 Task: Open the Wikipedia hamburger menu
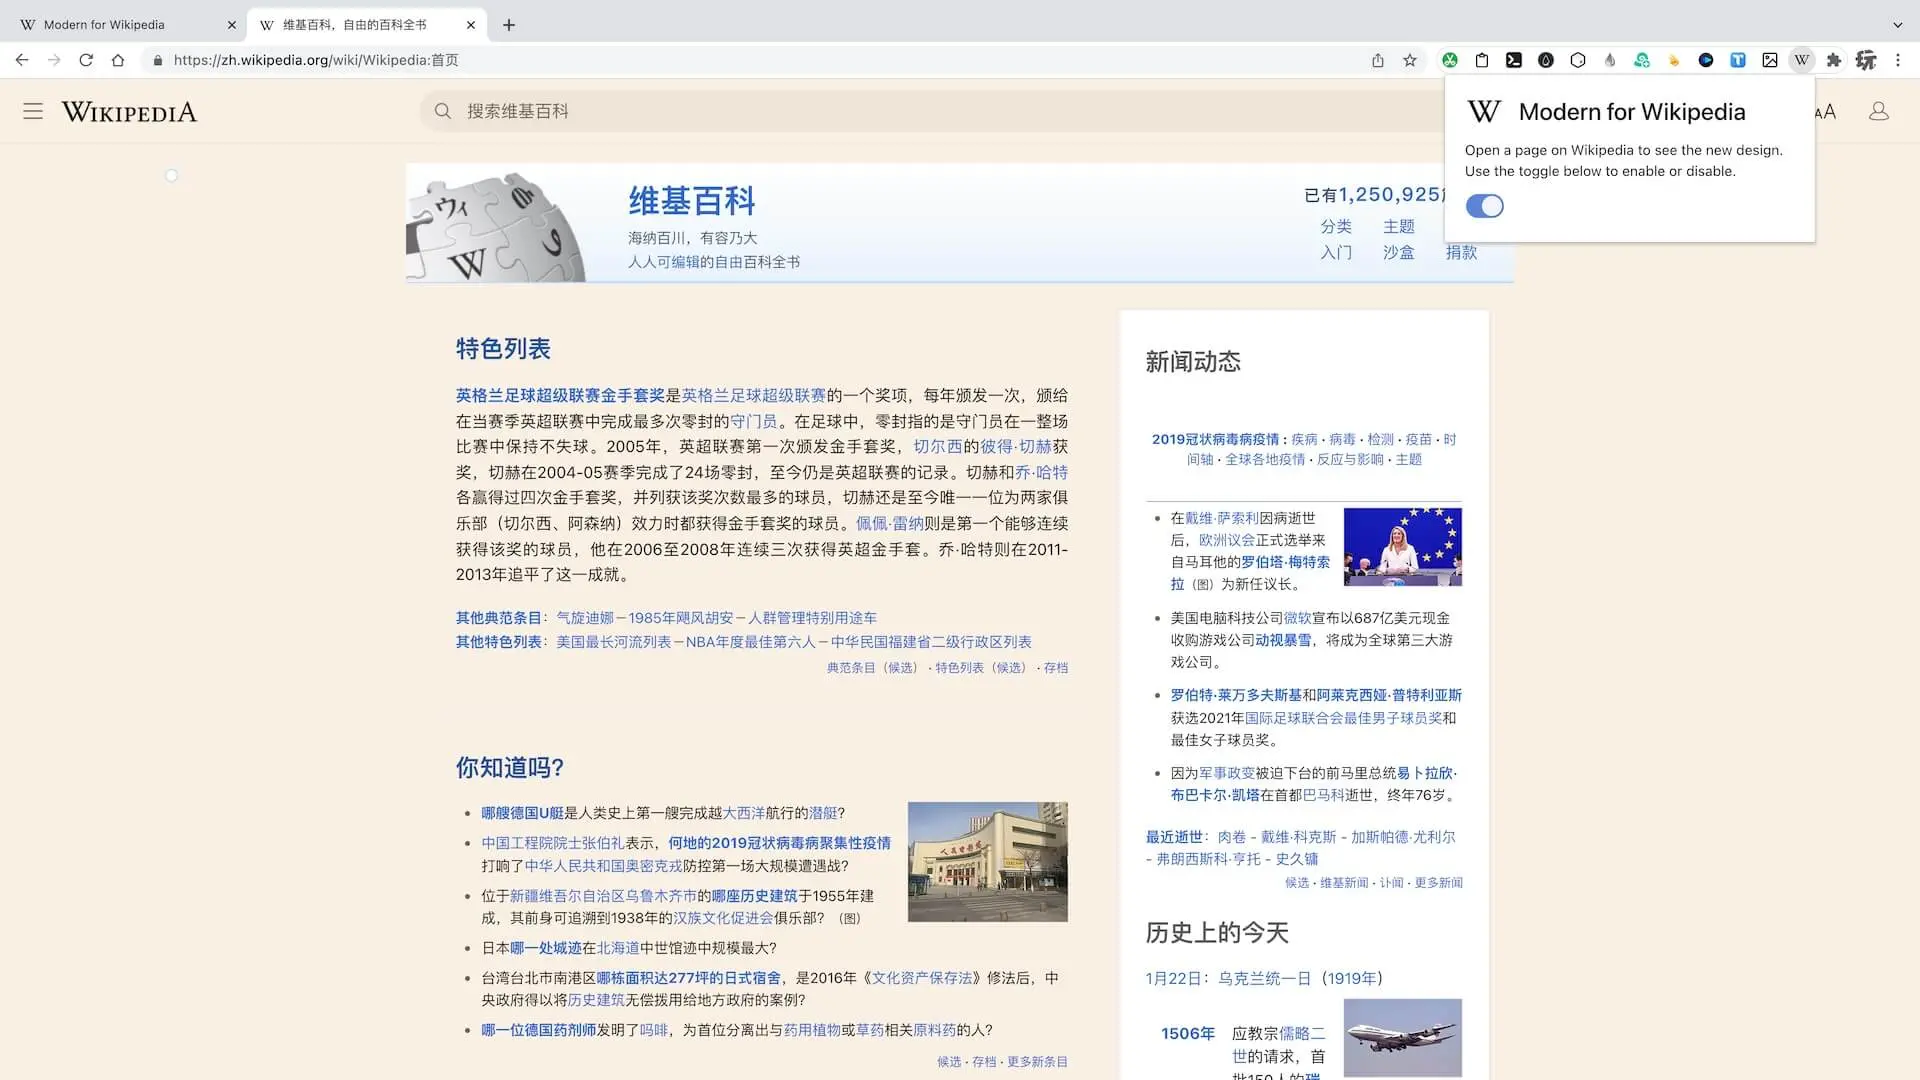pyautogui.click(x=33, y=111)
